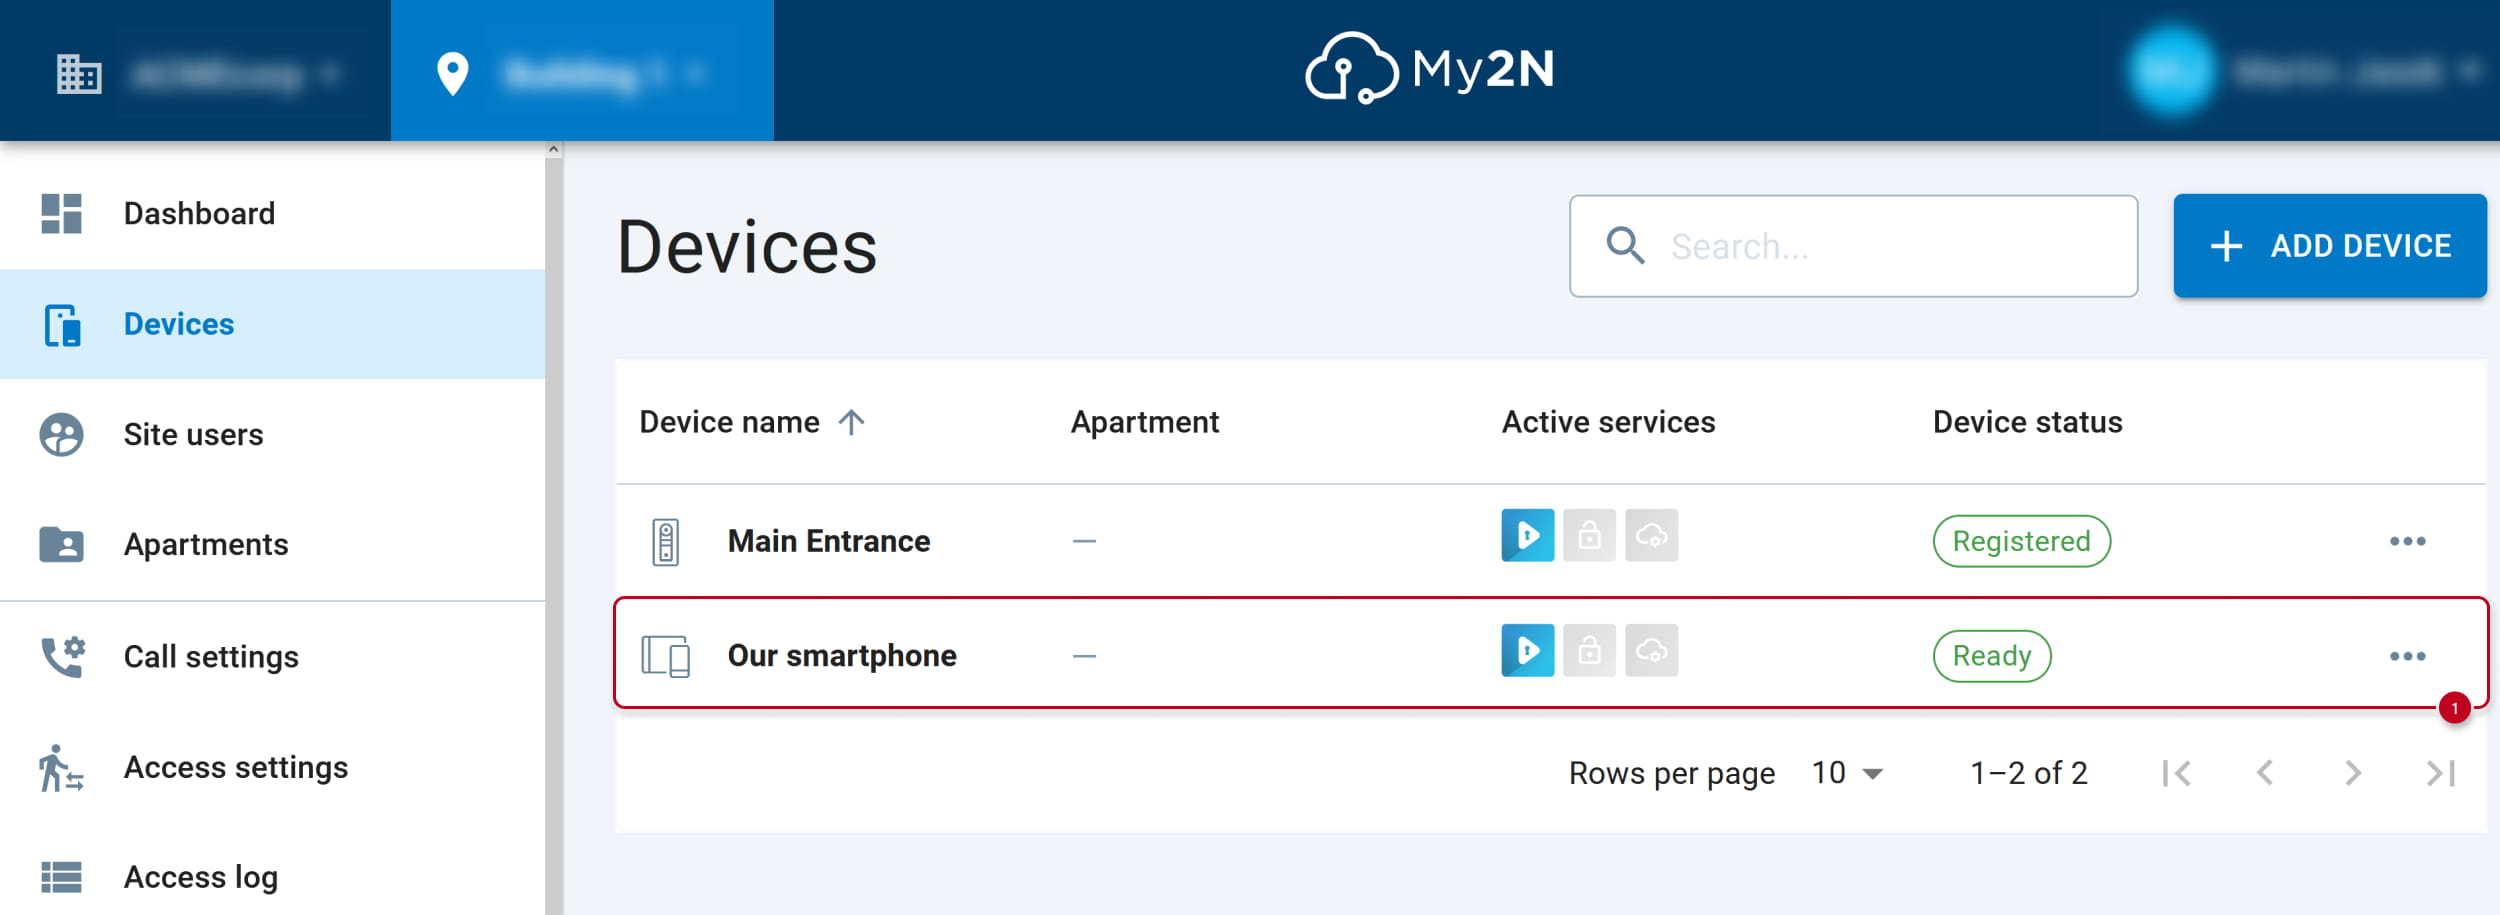This screenshot has width=2500, height=915.
Task: Focus the Search devices field
Action: point(1853,246)
